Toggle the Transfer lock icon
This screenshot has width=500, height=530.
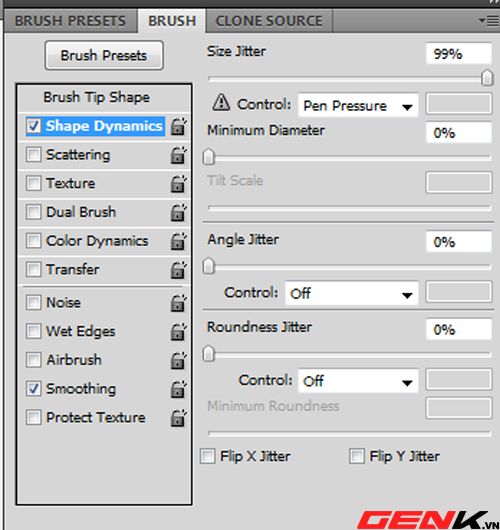(178, 270)
